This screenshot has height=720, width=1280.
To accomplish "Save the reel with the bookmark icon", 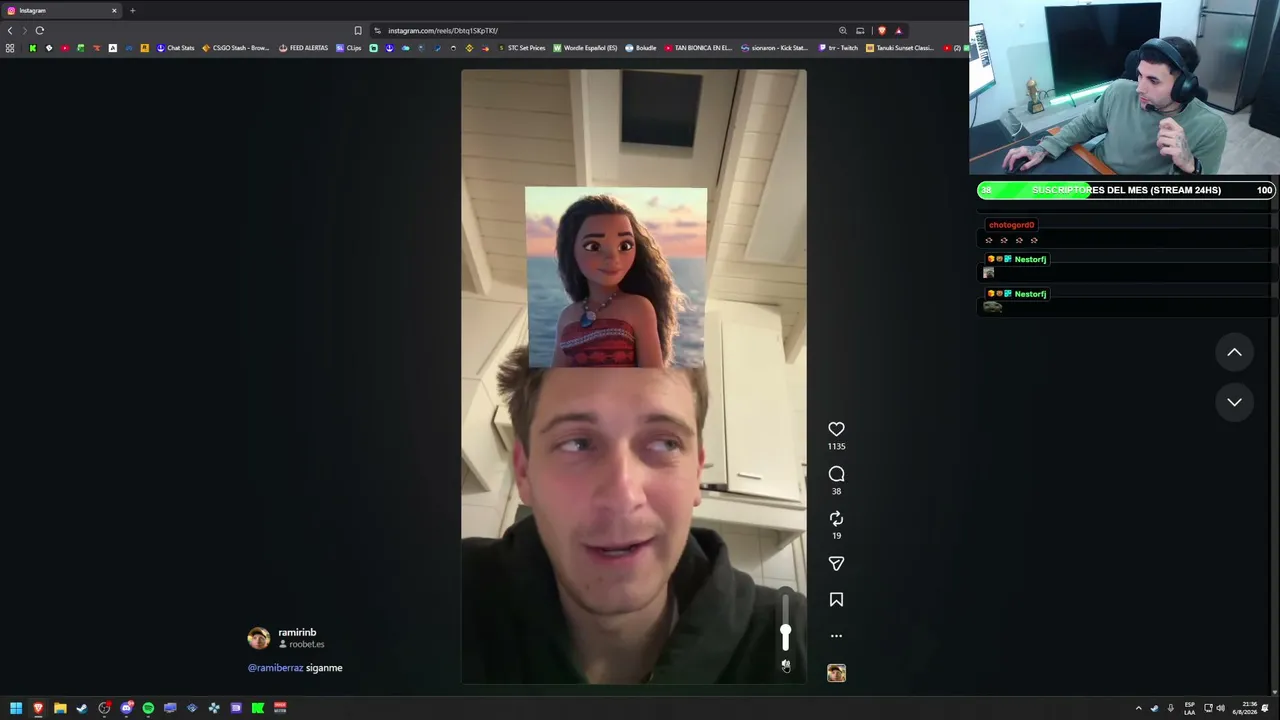I will [836, 600].
